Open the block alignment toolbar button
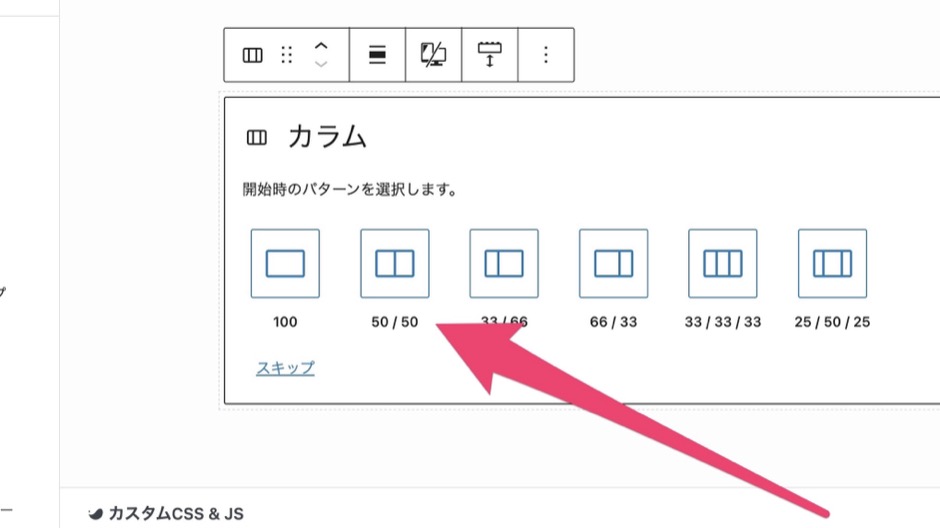Image resolution: width=940 pixels, height=528 pixels. click(x=377, y=55)
